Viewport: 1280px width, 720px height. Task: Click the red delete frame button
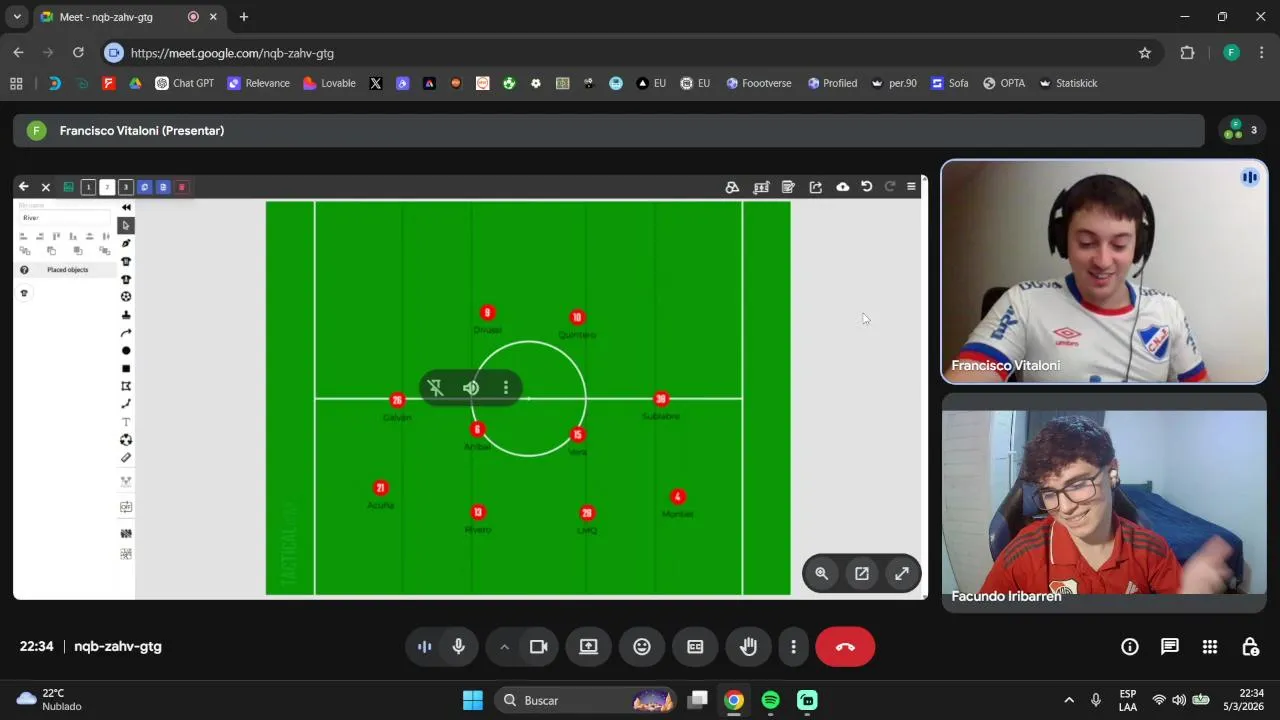click(x=182, y=187)
